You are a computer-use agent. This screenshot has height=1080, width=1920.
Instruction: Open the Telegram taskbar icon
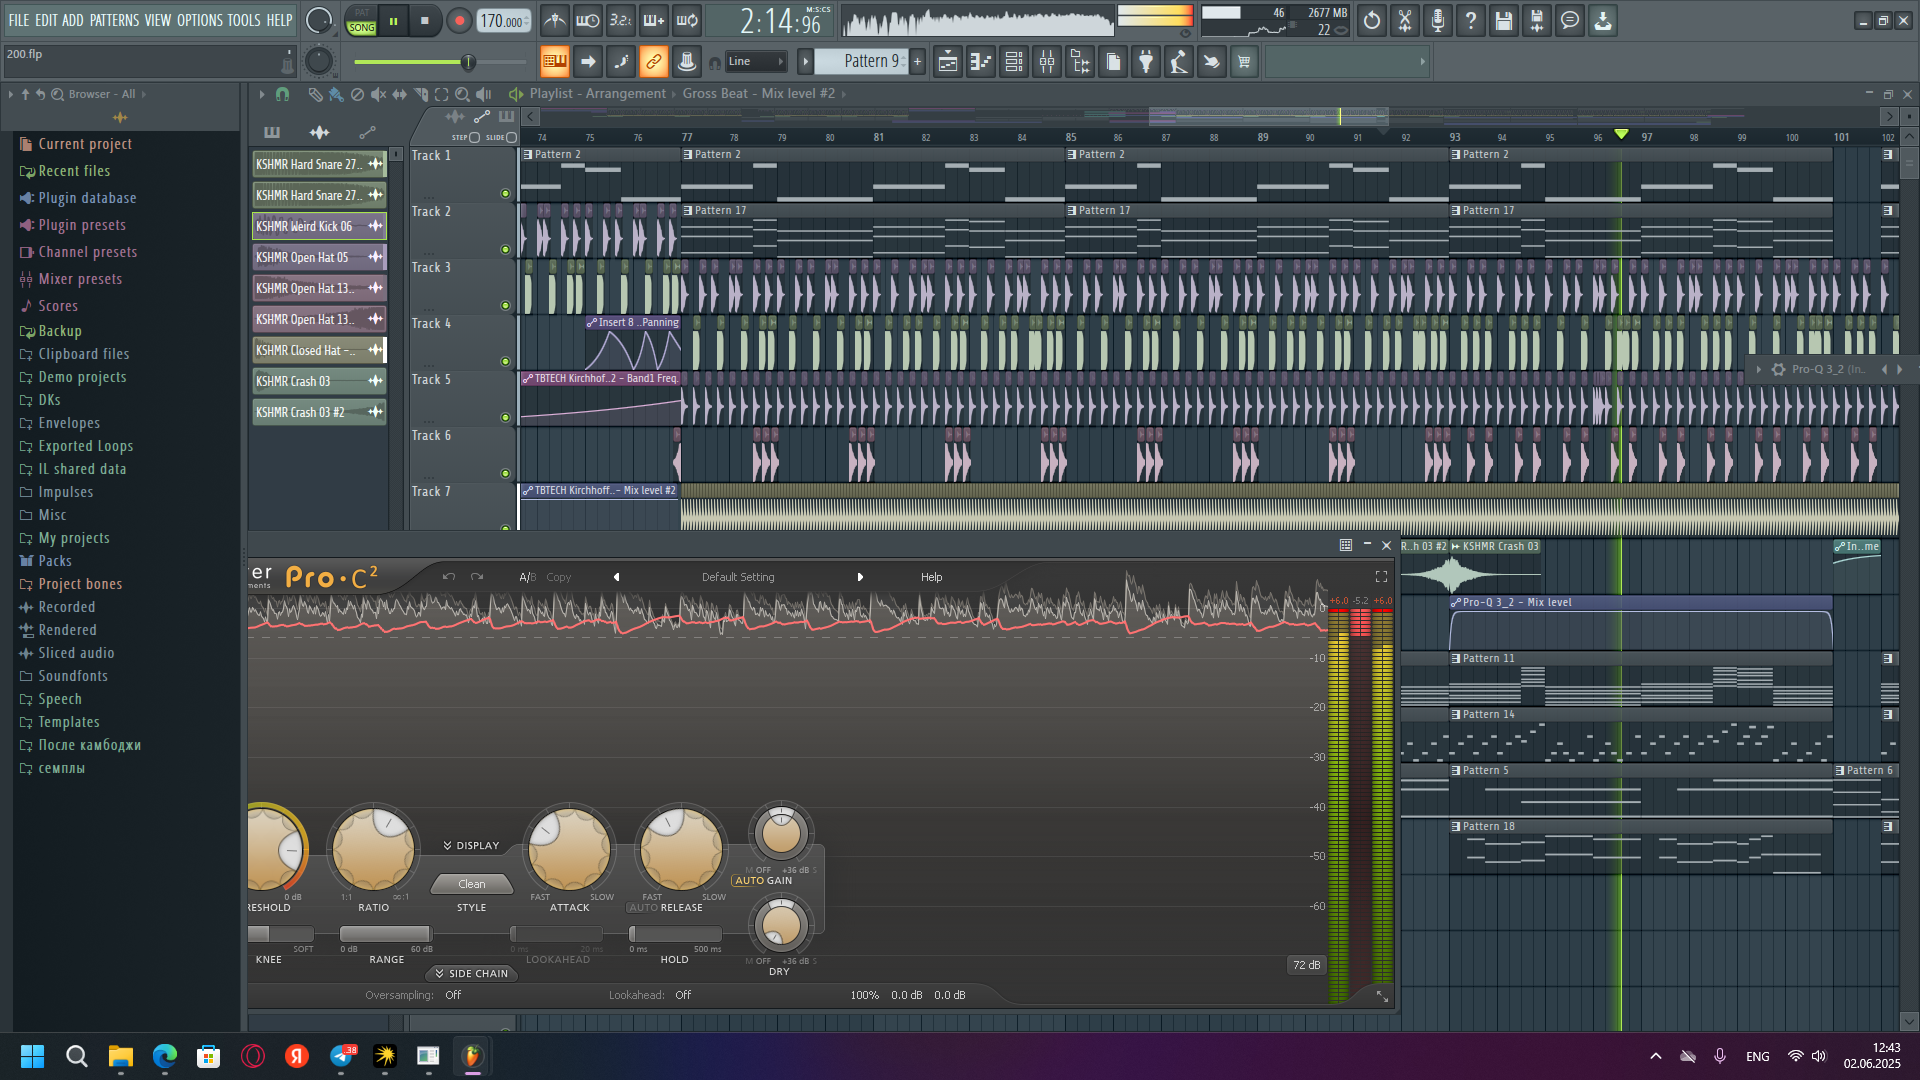[x=341, y=1056]
